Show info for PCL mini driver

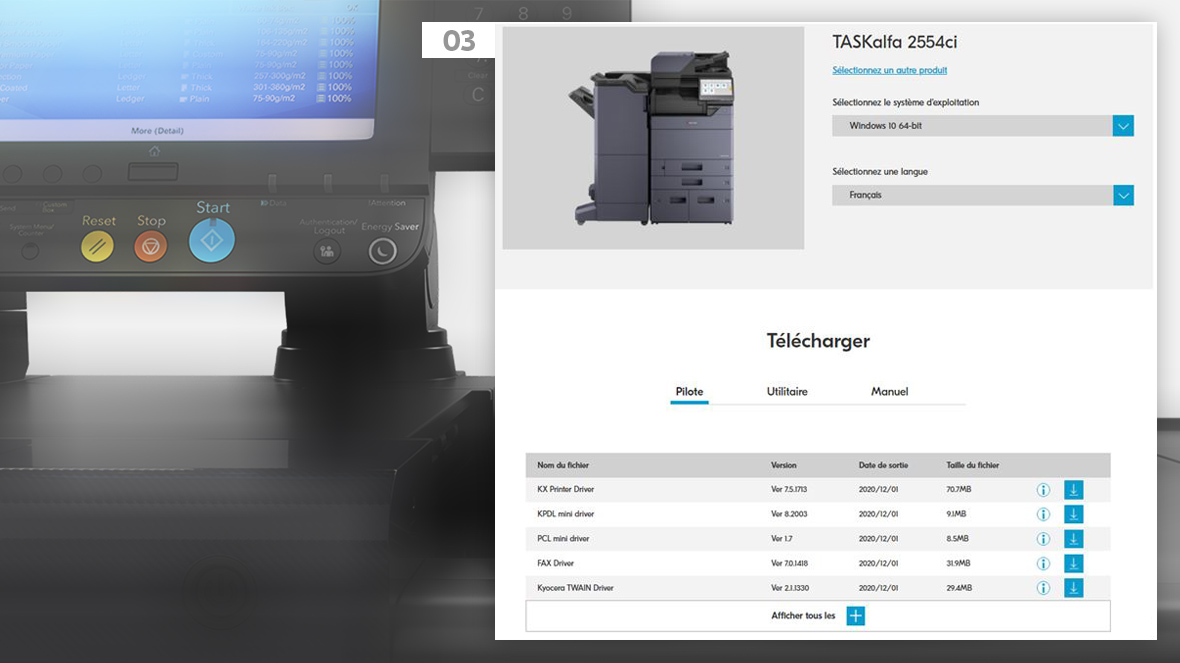pos(1043,539)
